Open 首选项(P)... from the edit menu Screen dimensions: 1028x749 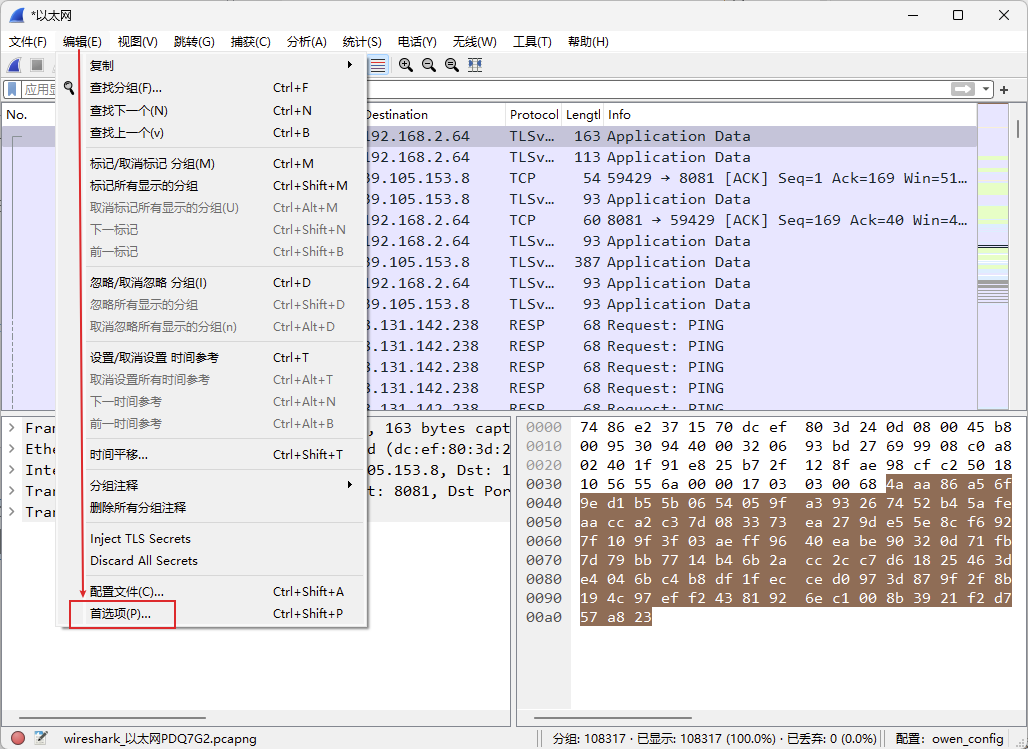pos(120,613)
